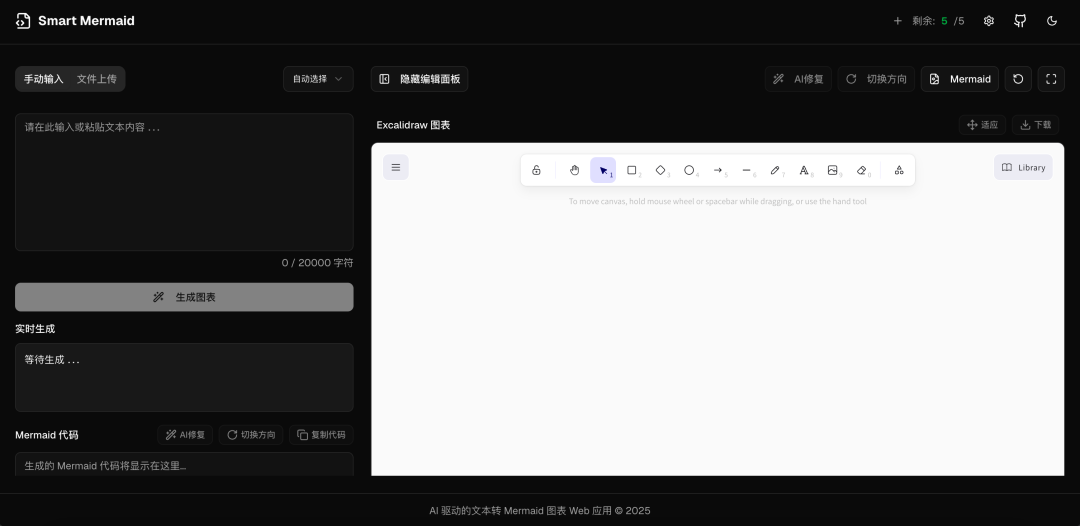The image size is (1080, 526).
Task: Click the 剩余 5/5 quota text
Action: pos(938,21)
